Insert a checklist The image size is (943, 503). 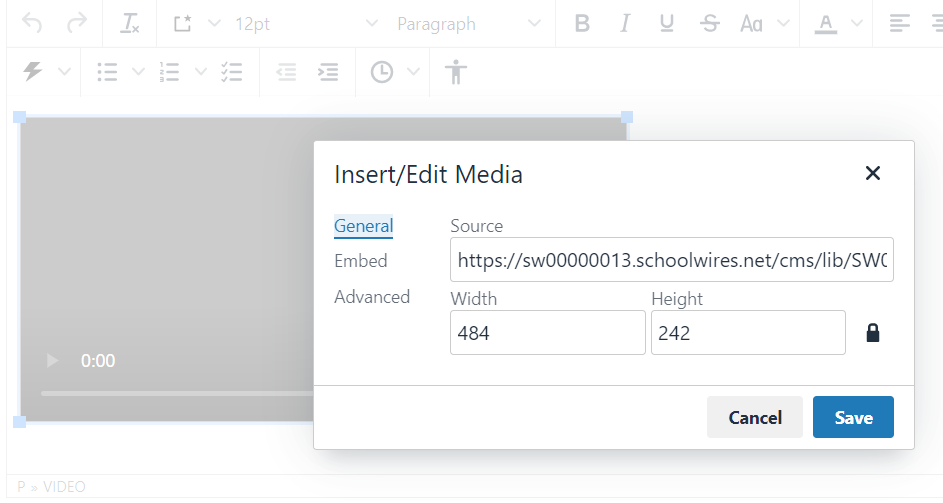232,72
